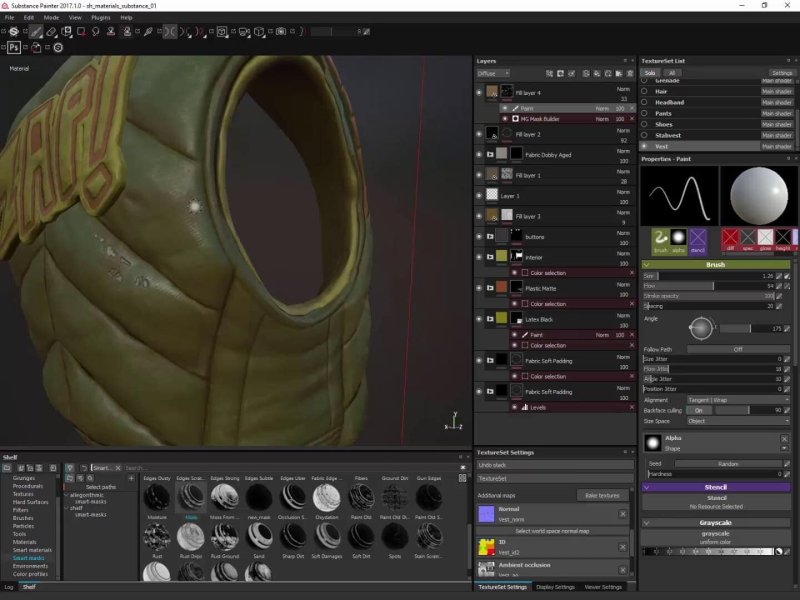Select the Smudge tool from the toolbar
This screenshot has width=800, height=600.
click(x=95, y=33)
